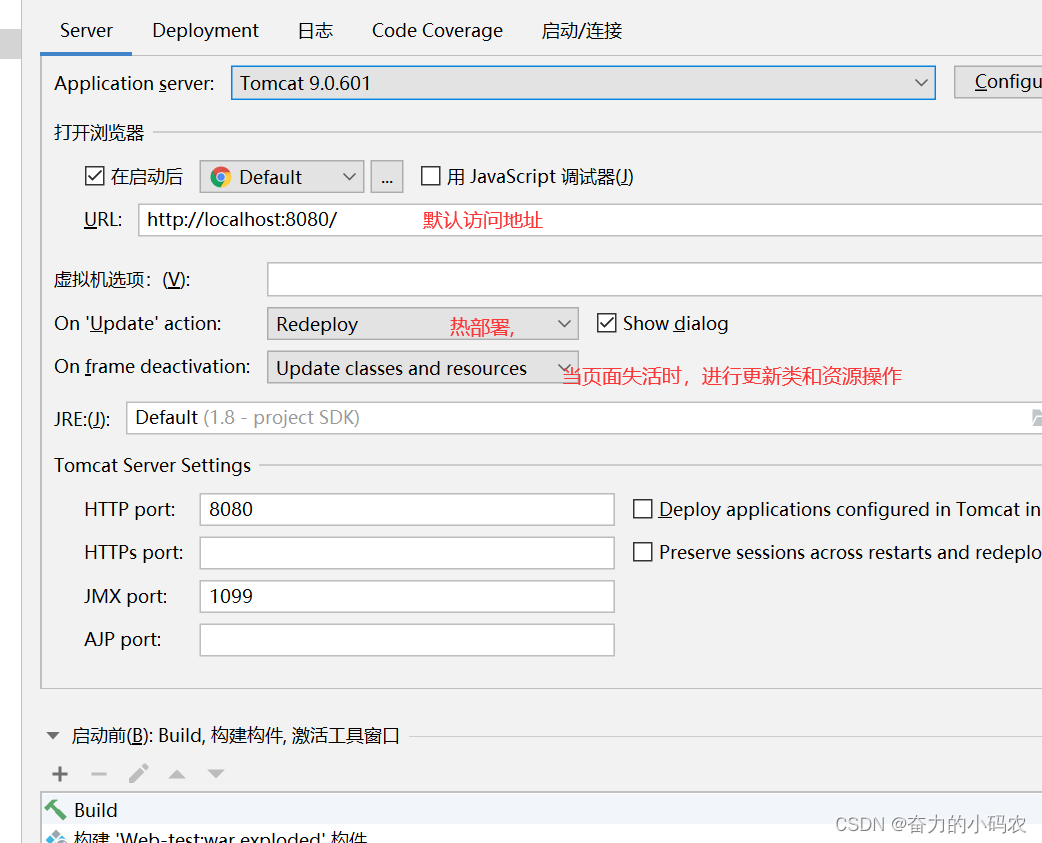
Task: Open the 启动/连接 tab
Action: click(x=581, y=31)
